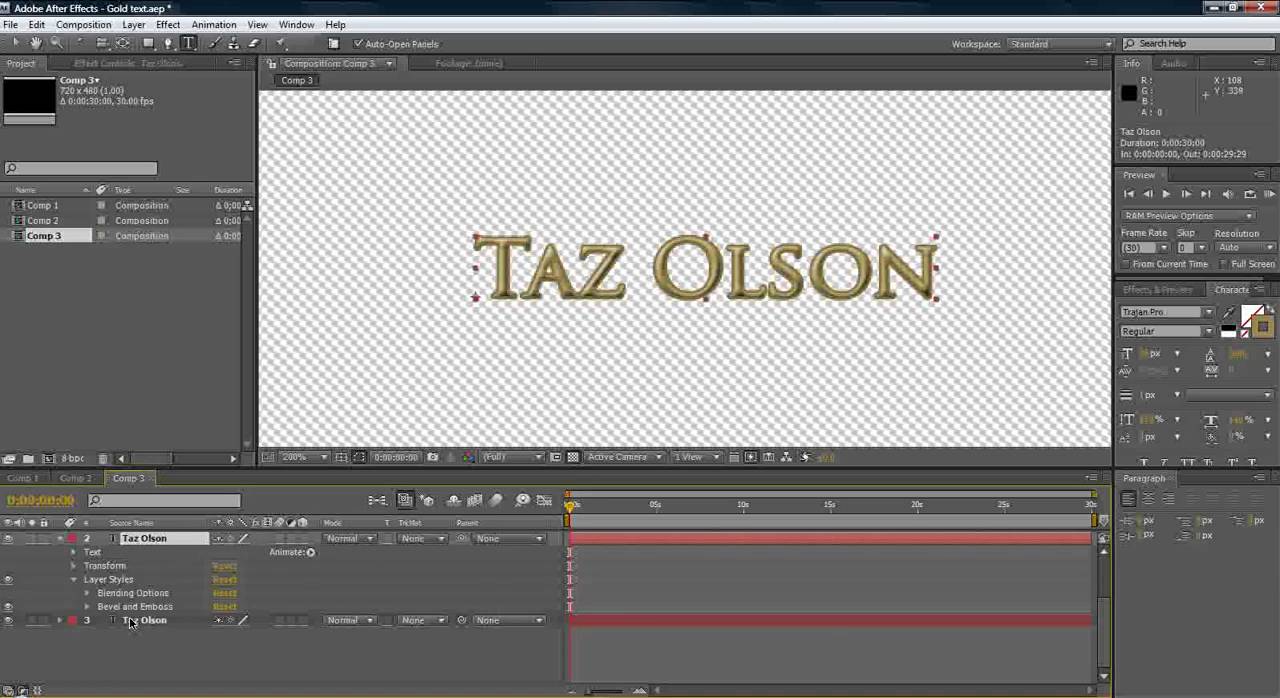Open the Composition menu
Screen dimensions: 1280x698
pyautogui.click(x=83, y=24)
